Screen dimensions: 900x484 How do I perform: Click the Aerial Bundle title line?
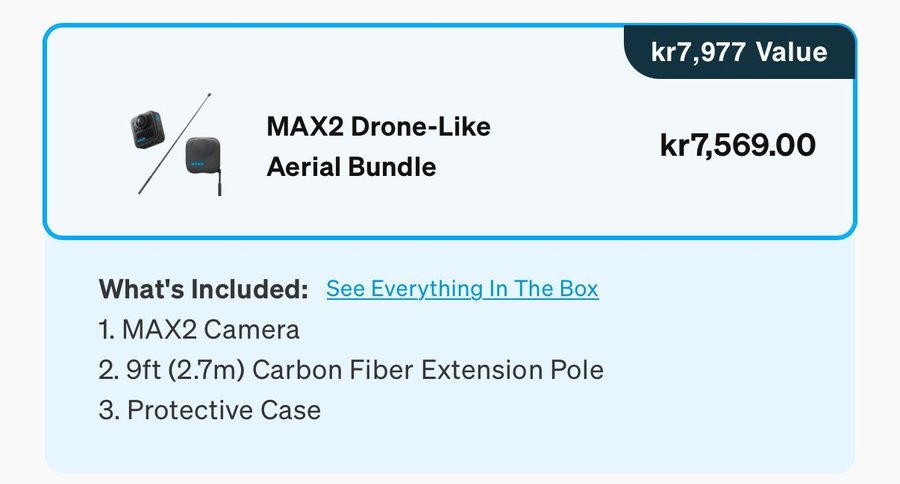pyautogui.click(x=351, y=166)
